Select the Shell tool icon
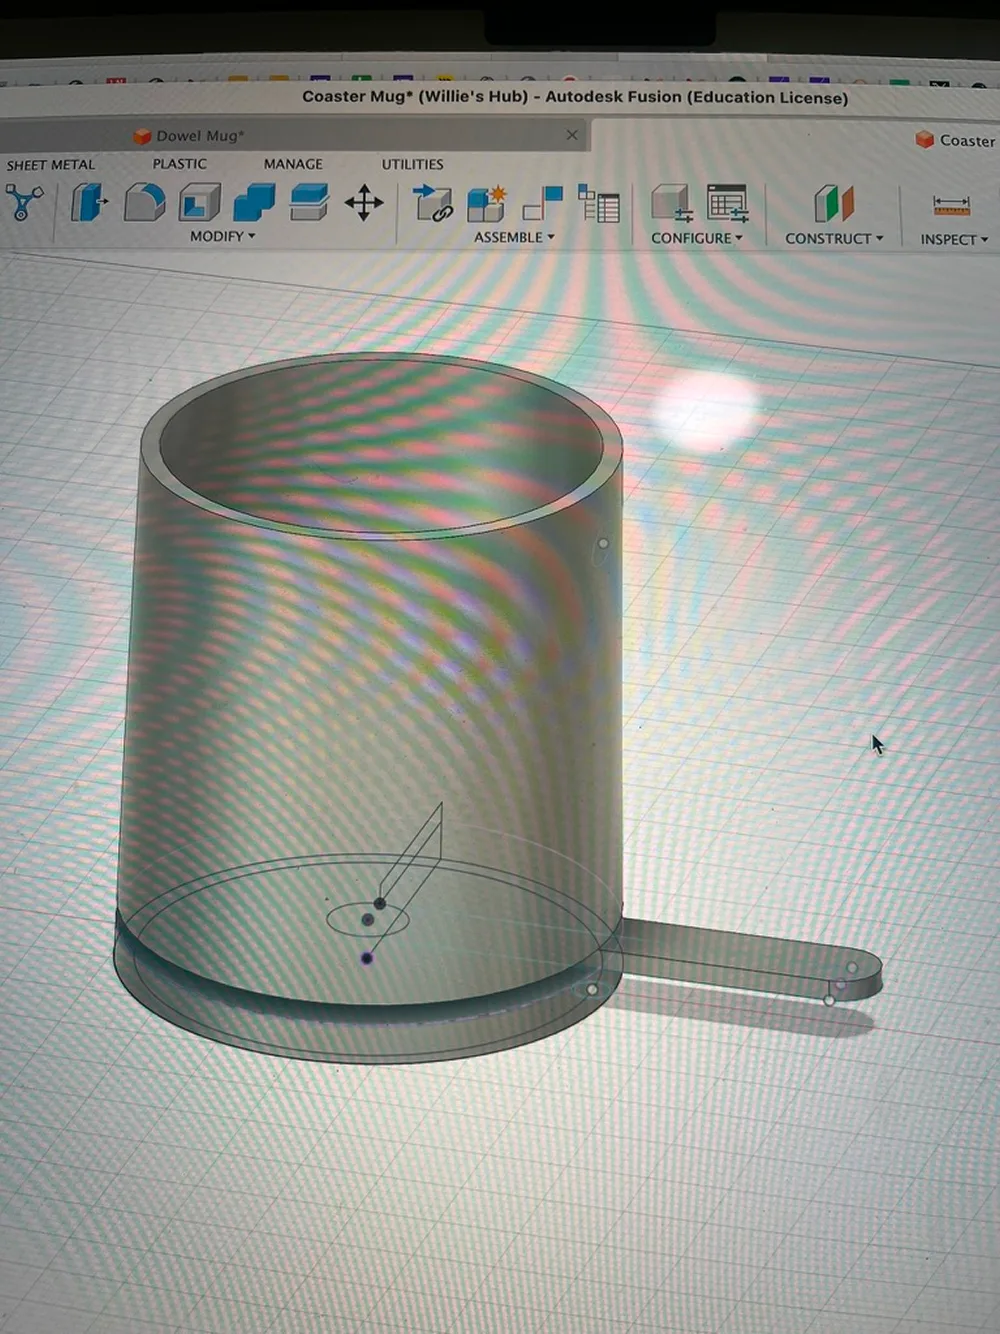Viewport: 1000px width, 1334px height. (200, 203)
